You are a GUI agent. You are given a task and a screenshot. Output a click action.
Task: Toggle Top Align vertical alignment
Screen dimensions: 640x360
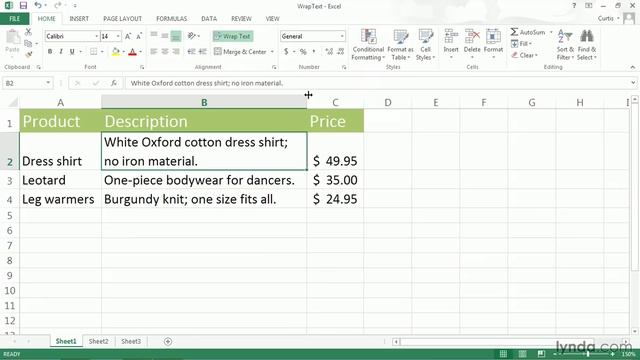[x=154, y=36]
